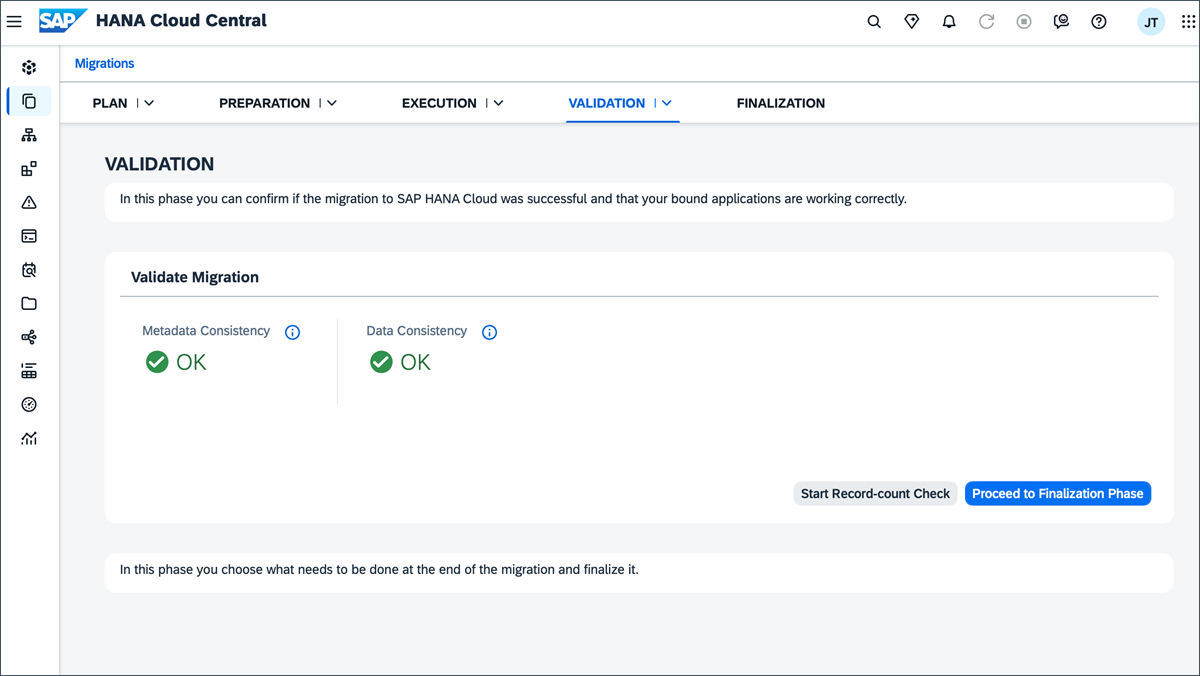
Task: Select the highlighted copy/migrations sidebar icon
Action: click(29, 101)
